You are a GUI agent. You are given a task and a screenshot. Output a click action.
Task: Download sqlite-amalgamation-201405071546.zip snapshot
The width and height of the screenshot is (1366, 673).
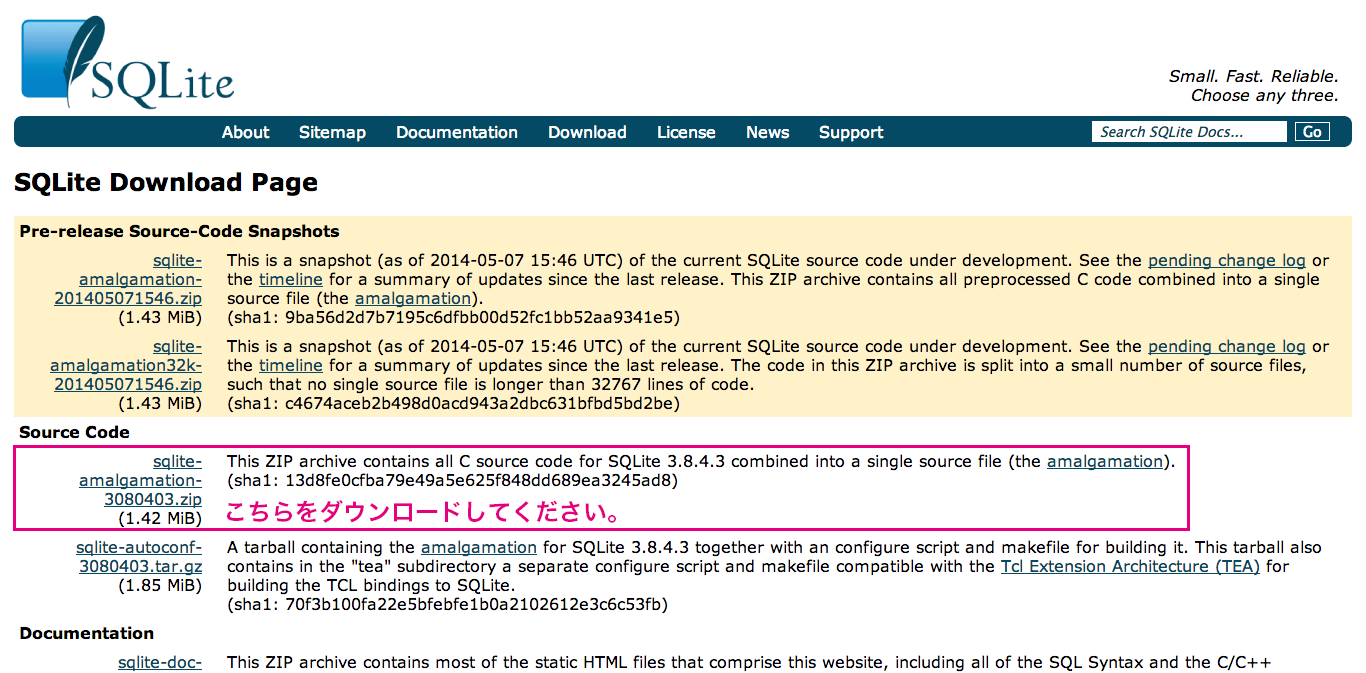coord(128,280)
